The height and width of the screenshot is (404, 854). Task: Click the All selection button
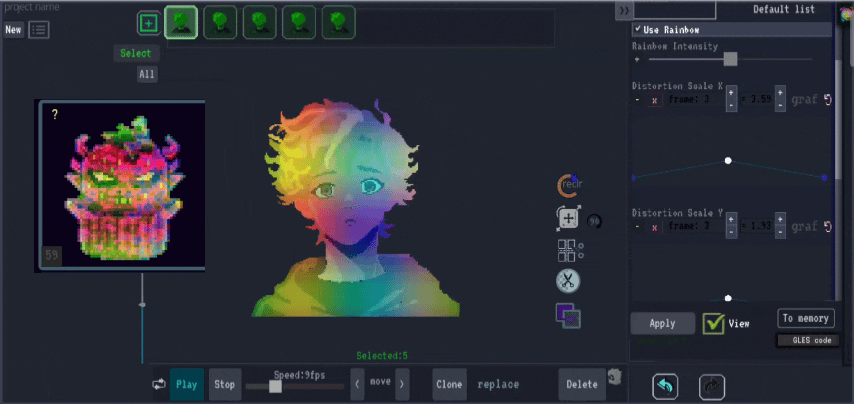coord(147,74)
